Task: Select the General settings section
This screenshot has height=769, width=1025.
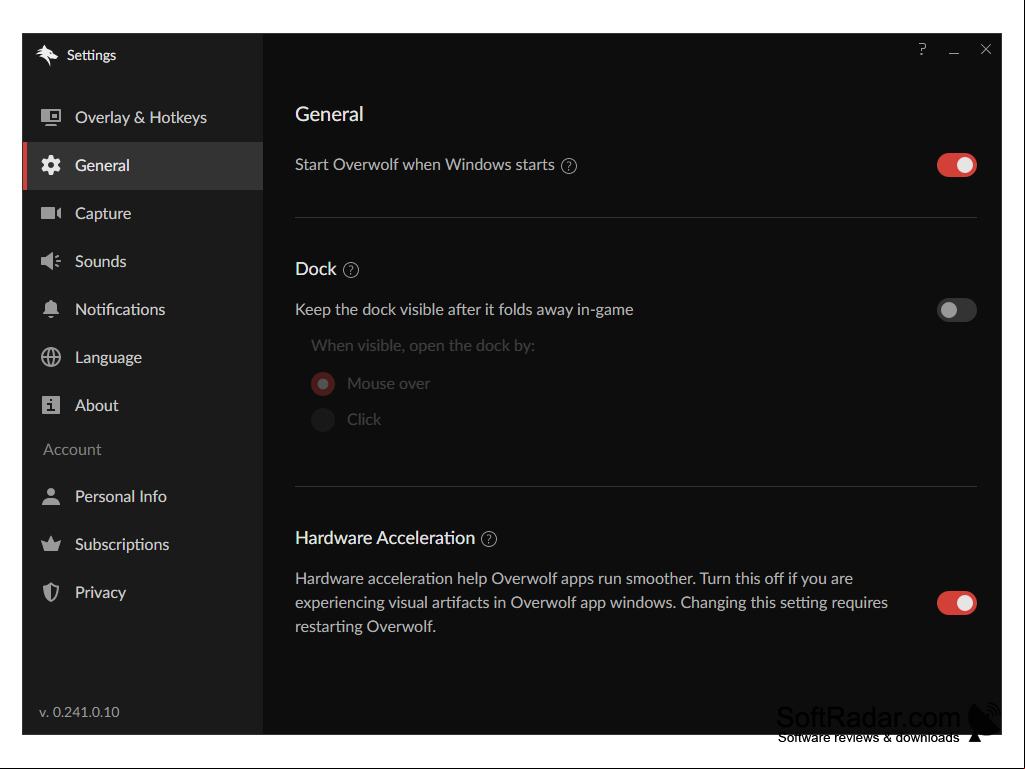Action: pos(143,166)
